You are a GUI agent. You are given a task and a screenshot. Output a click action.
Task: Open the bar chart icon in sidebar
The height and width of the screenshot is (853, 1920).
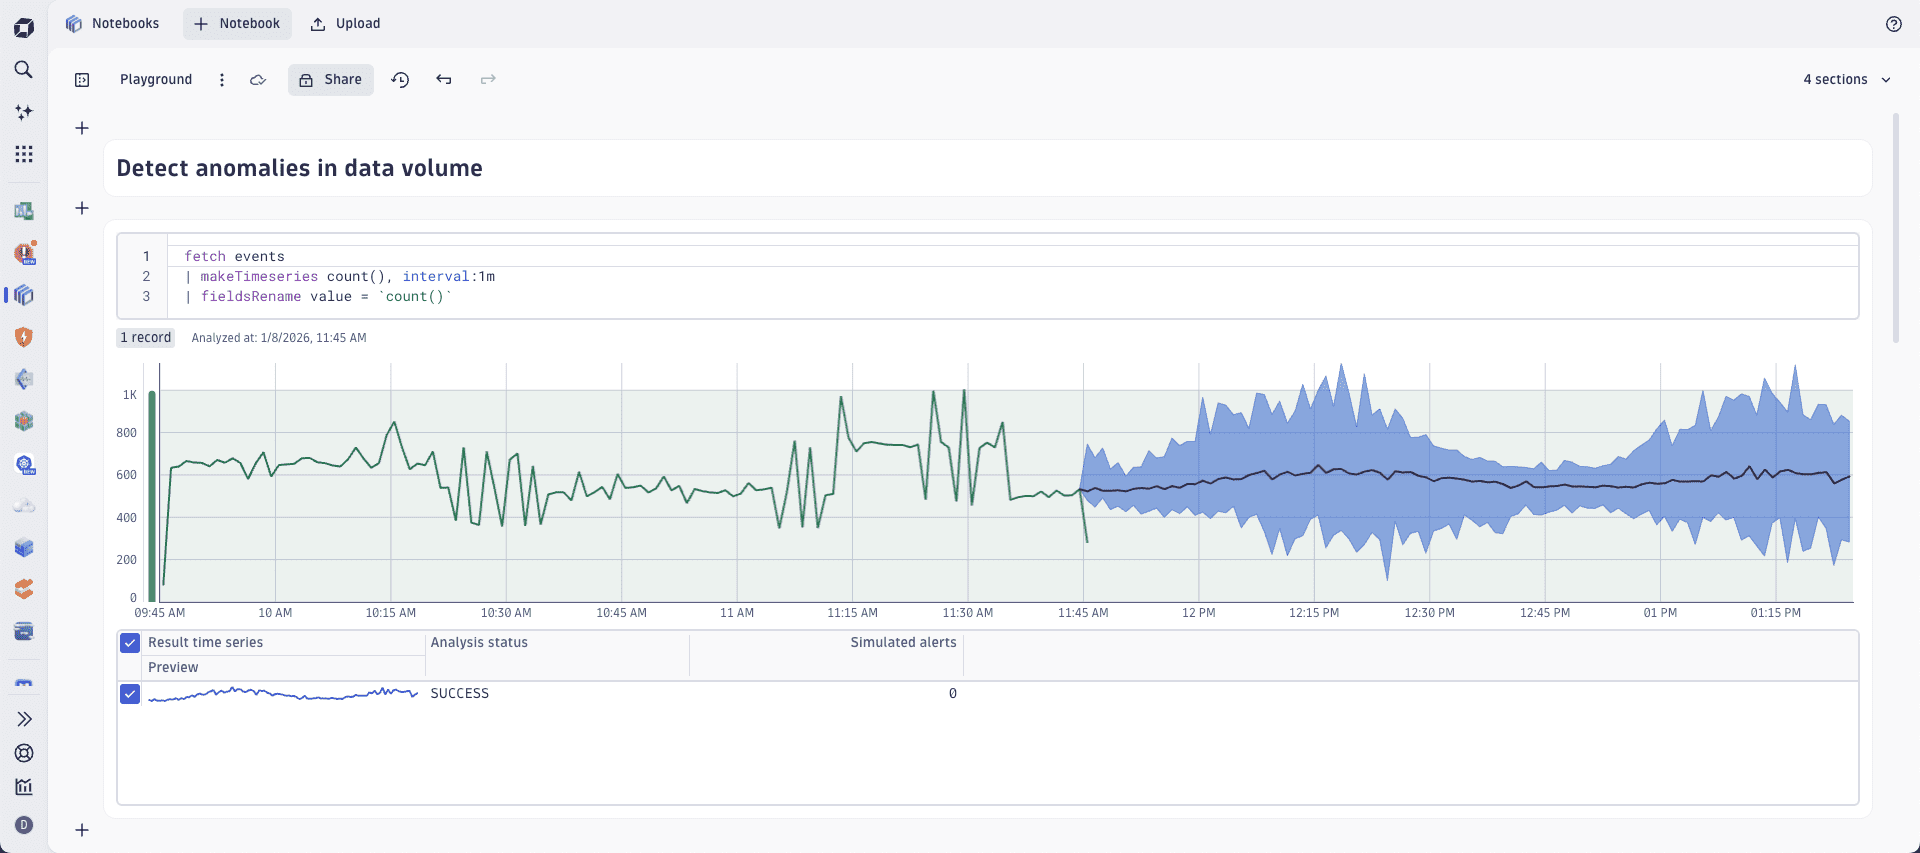point(24,787)
